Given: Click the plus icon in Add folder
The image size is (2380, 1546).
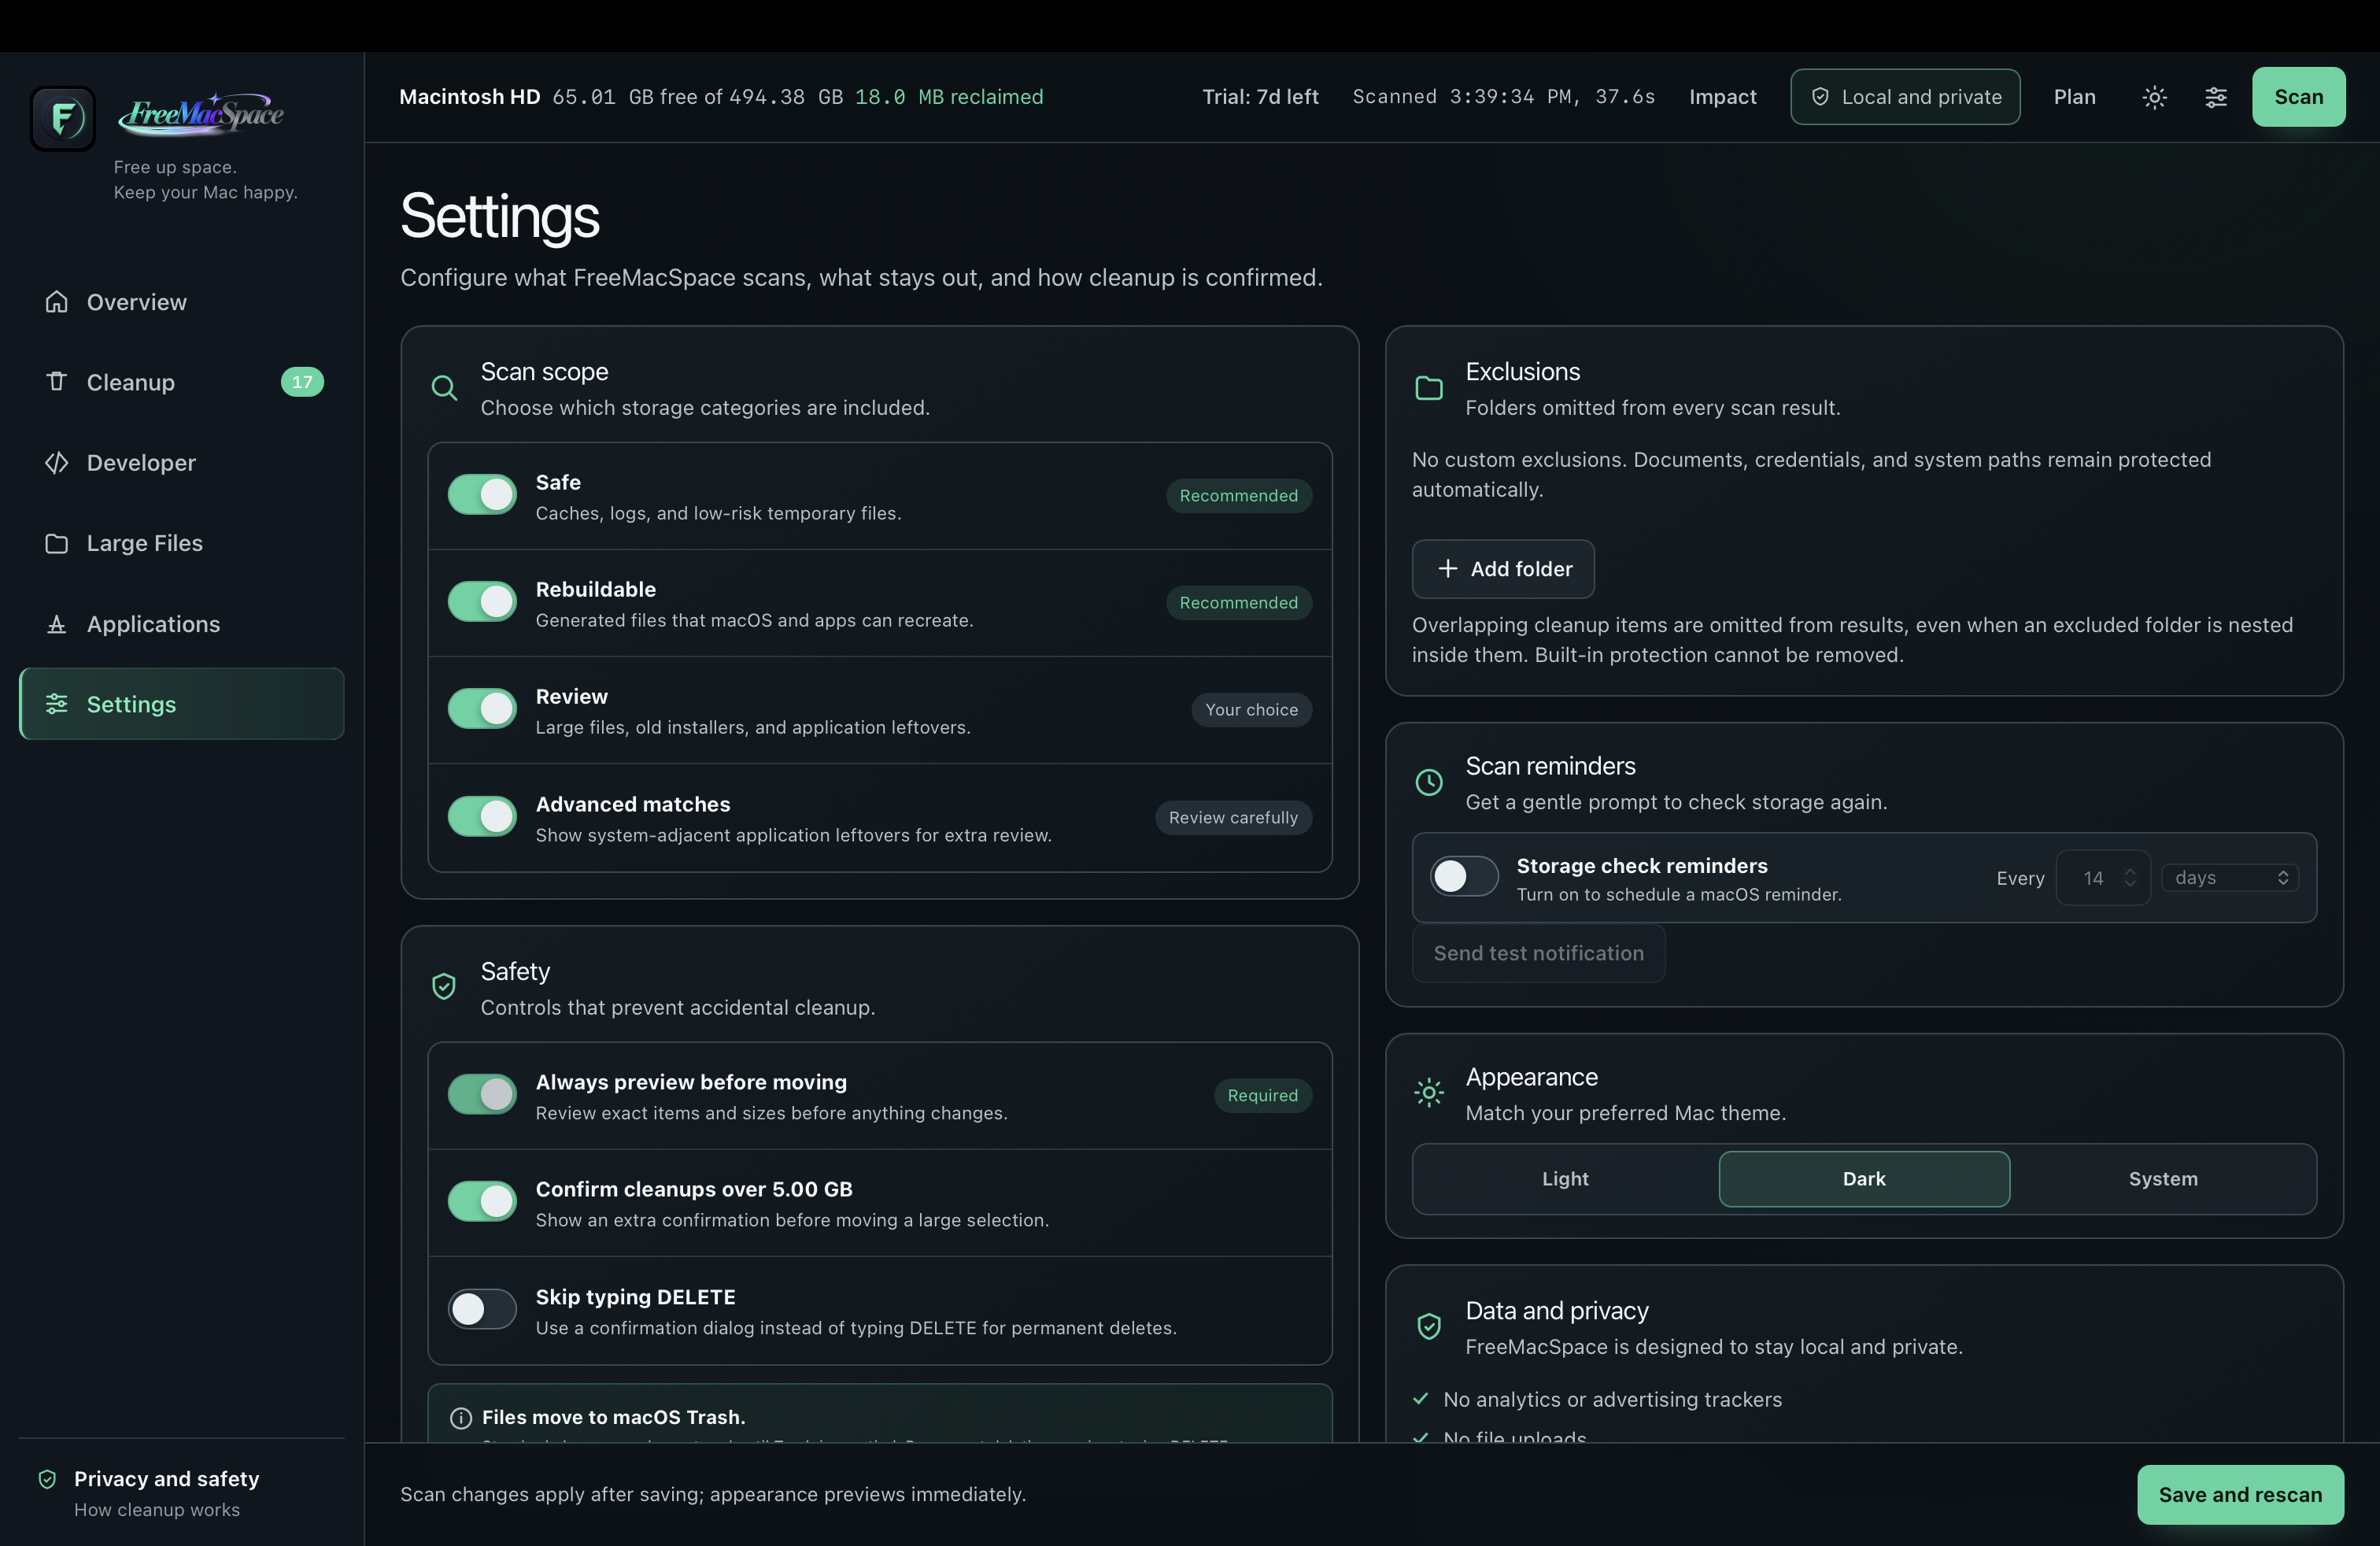Looking at the screenshot, I should [x=1448, y=568].
